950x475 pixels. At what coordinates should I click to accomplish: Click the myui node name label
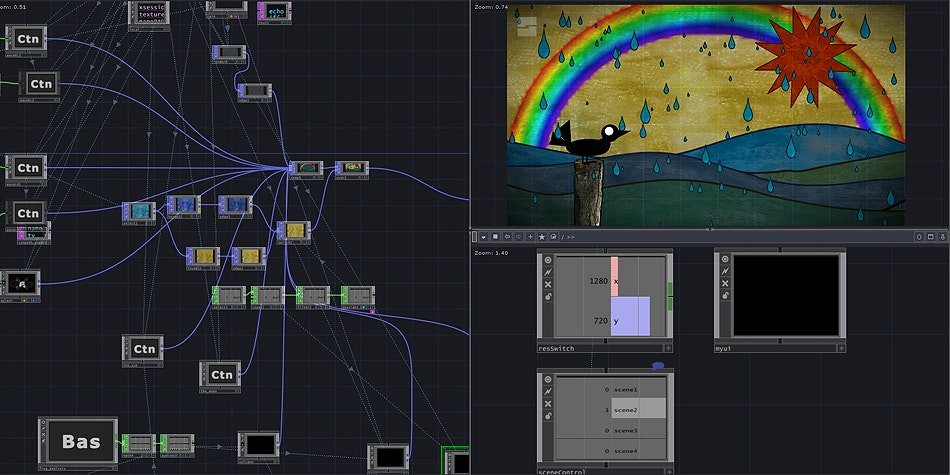[x=723, y=348]
